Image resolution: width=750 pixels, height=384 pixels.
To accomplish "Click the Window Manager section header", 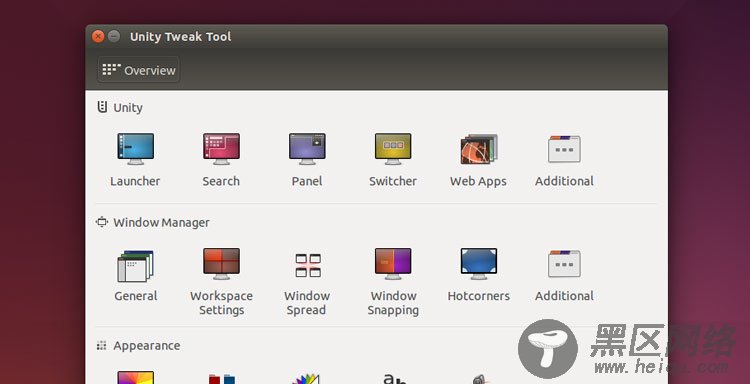I will (x=153, y=222).
